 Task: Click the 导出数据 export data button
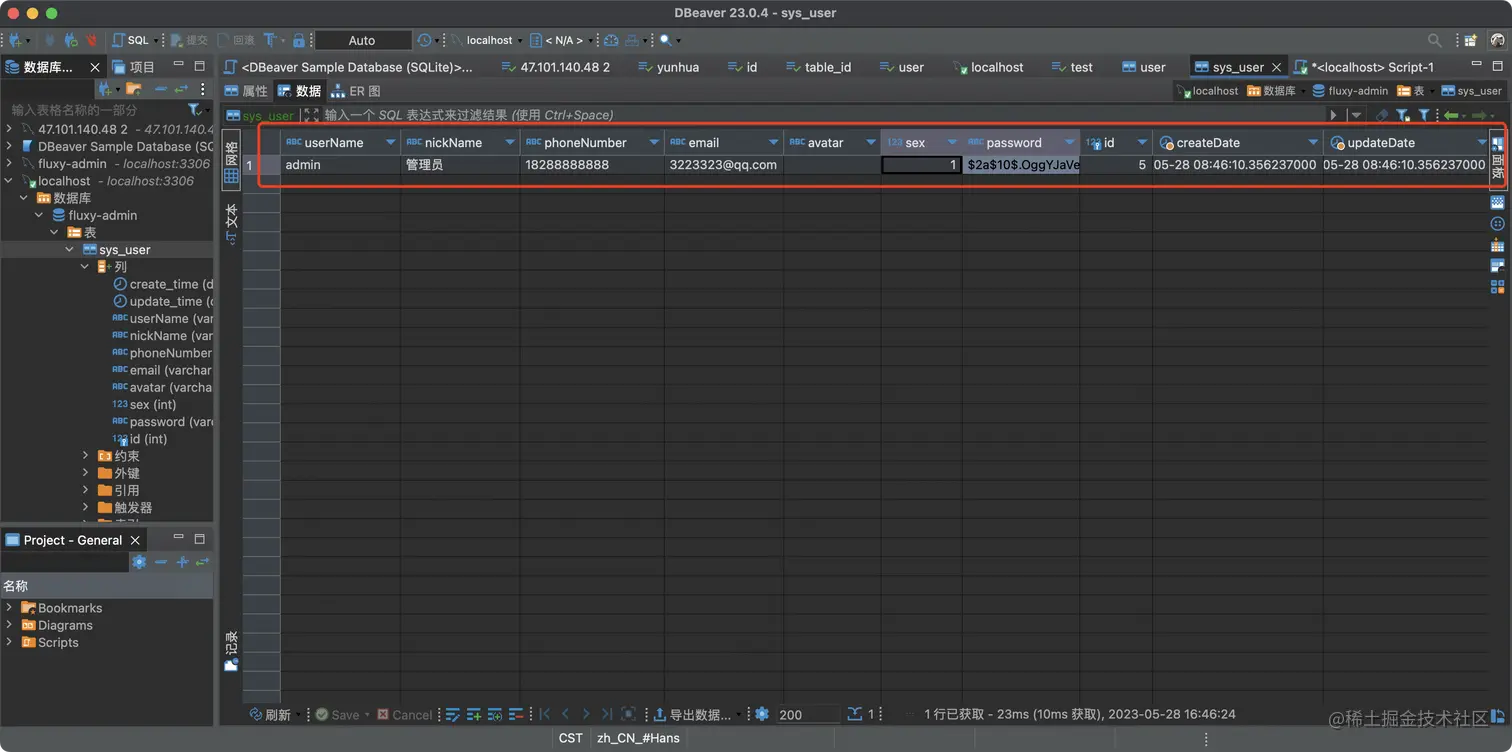click(692, 714)
